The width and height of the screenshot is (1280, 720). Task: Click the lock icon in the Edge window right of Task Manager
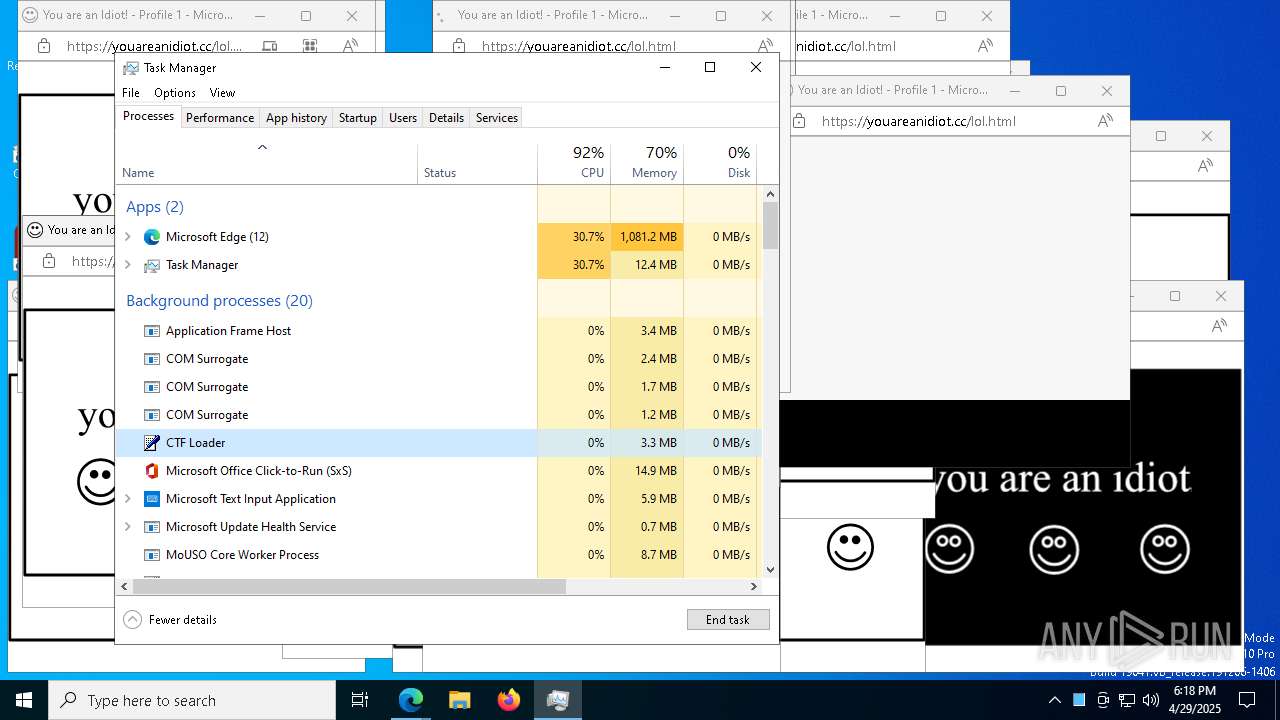click(799, 121)
